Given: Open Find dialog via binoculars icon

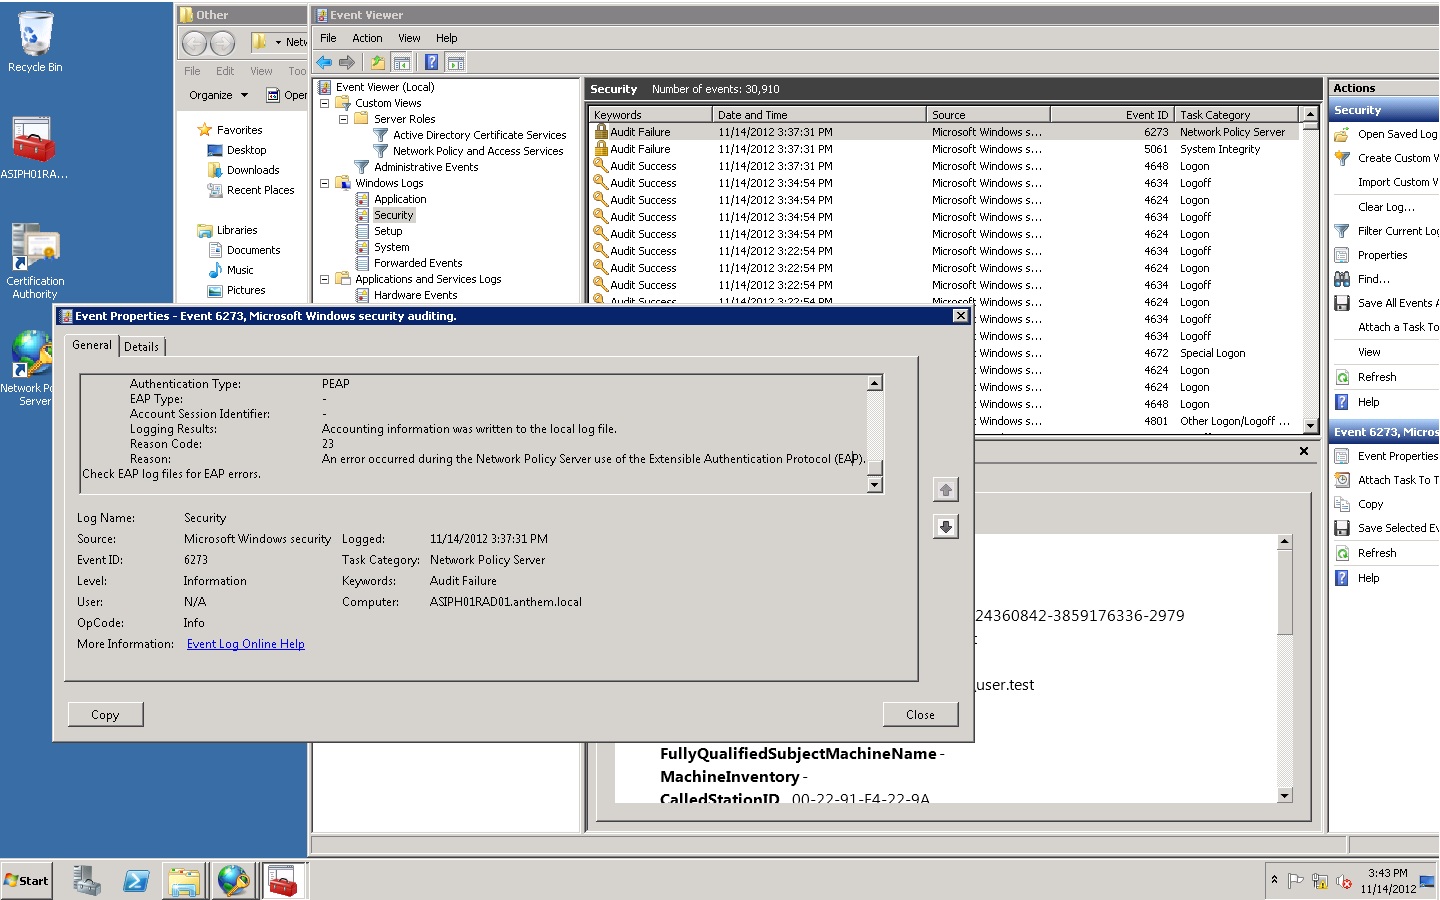Looking at the screenshot, I should click(1341, 278).
